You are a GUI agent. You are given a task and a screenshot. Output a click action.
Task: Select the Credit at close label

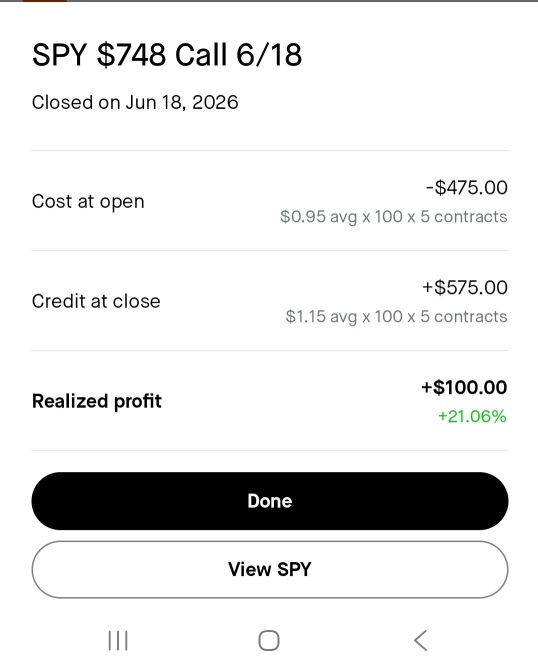point(96,301)
